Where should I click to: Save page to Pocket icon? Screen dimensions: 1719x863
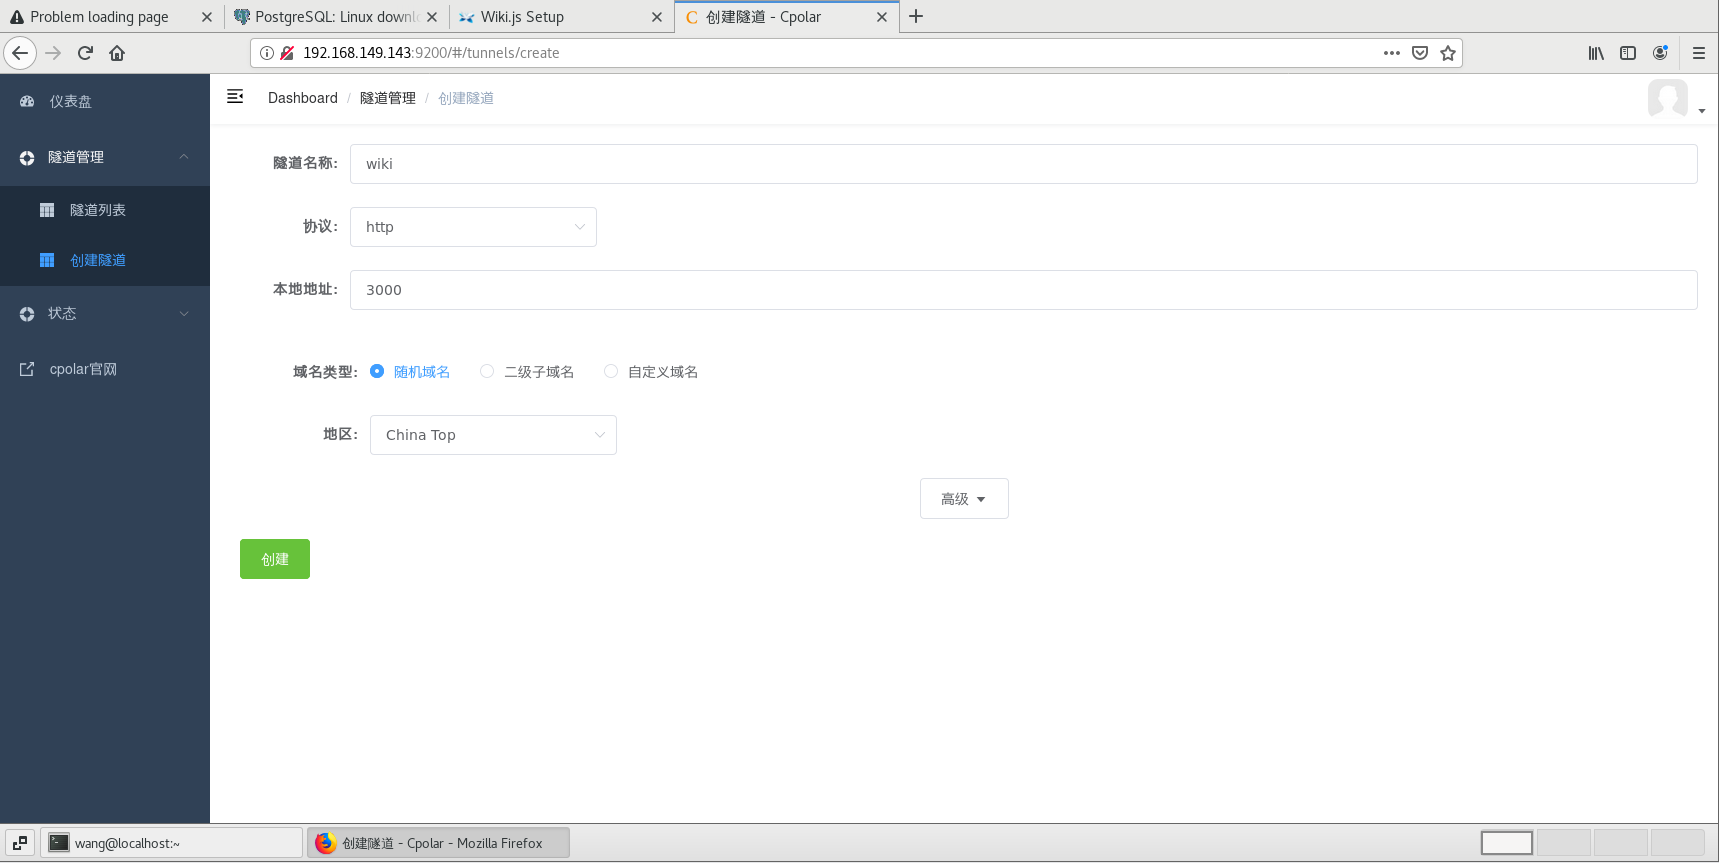[1420, 53]
